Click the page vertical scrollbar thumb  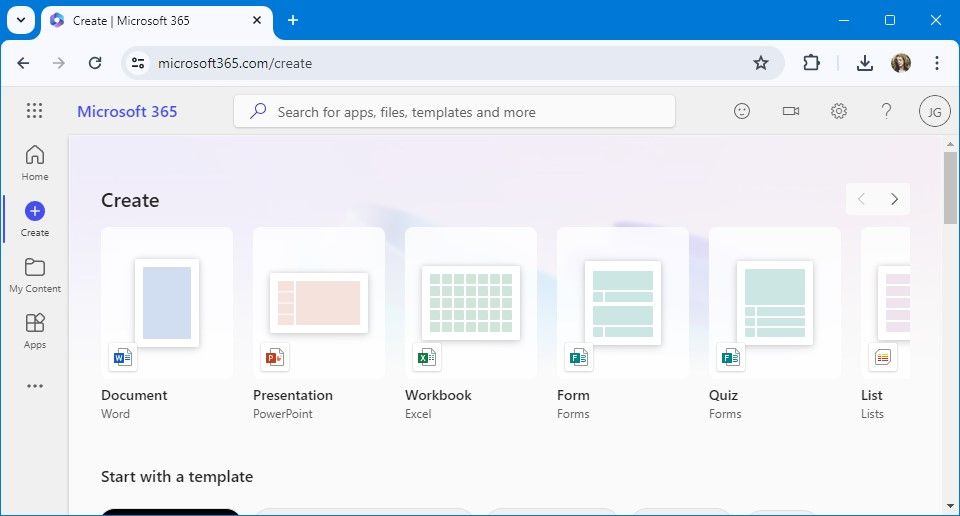950,188
